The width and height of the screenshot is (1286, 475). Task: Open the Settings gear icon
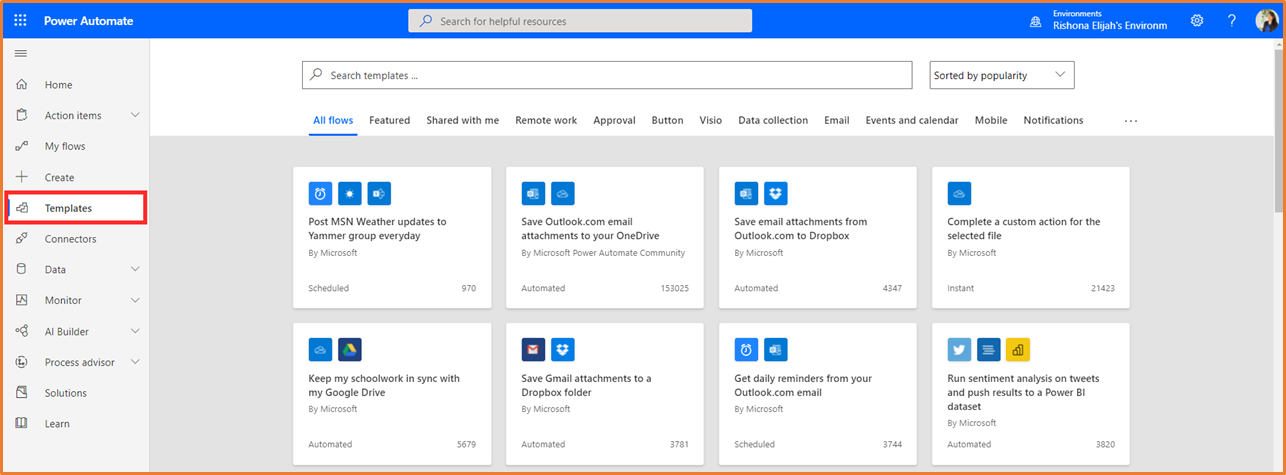coord(1197,20)
